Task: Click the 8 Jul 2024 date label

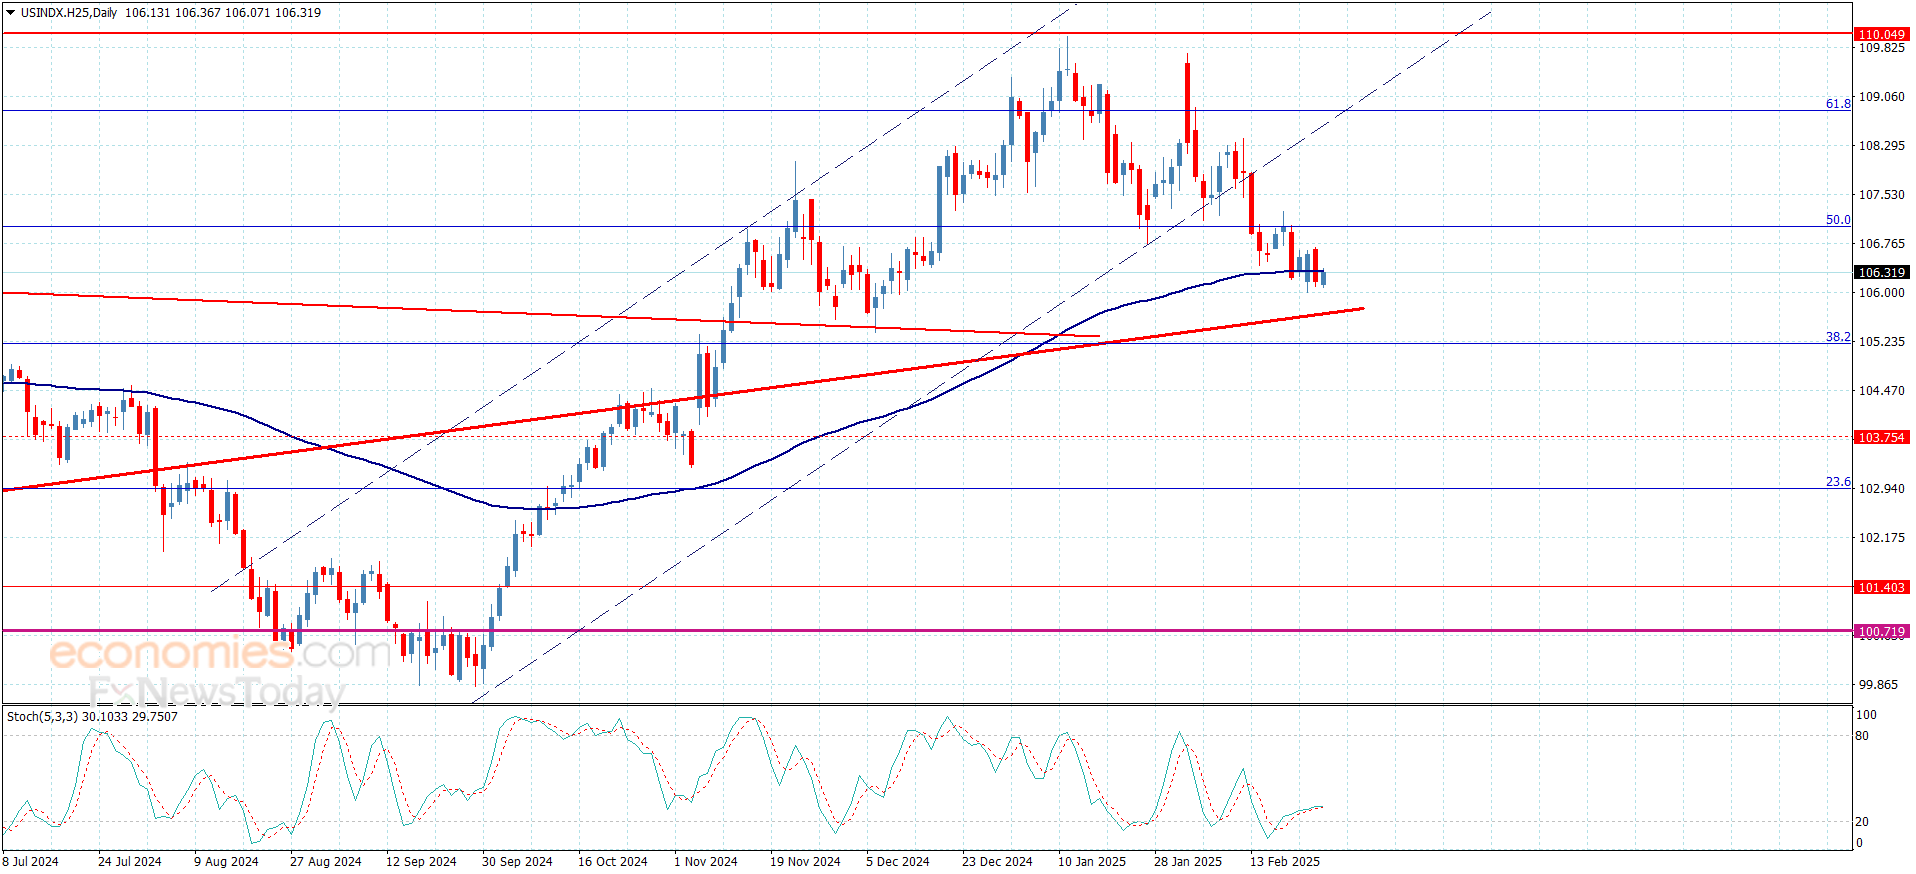Action: (31, 861)
